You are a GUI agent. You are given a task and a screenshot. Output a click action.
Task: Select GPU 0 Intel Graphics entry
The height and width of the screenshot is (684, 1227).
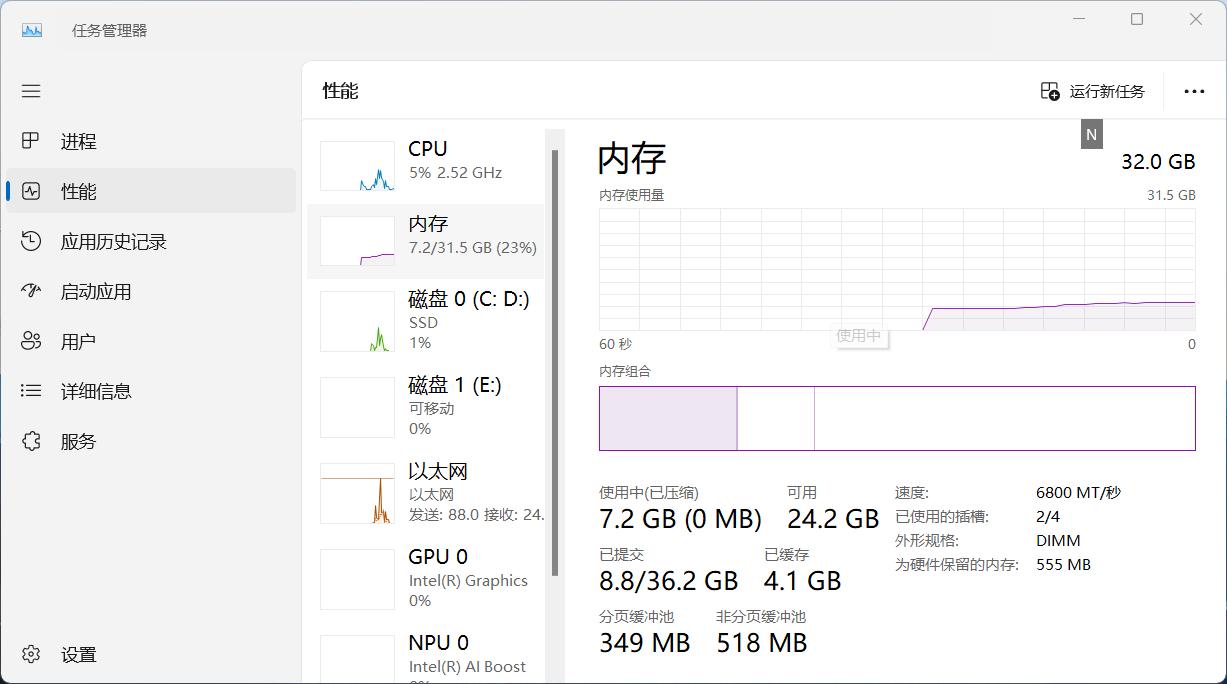(x=467, y=578)
